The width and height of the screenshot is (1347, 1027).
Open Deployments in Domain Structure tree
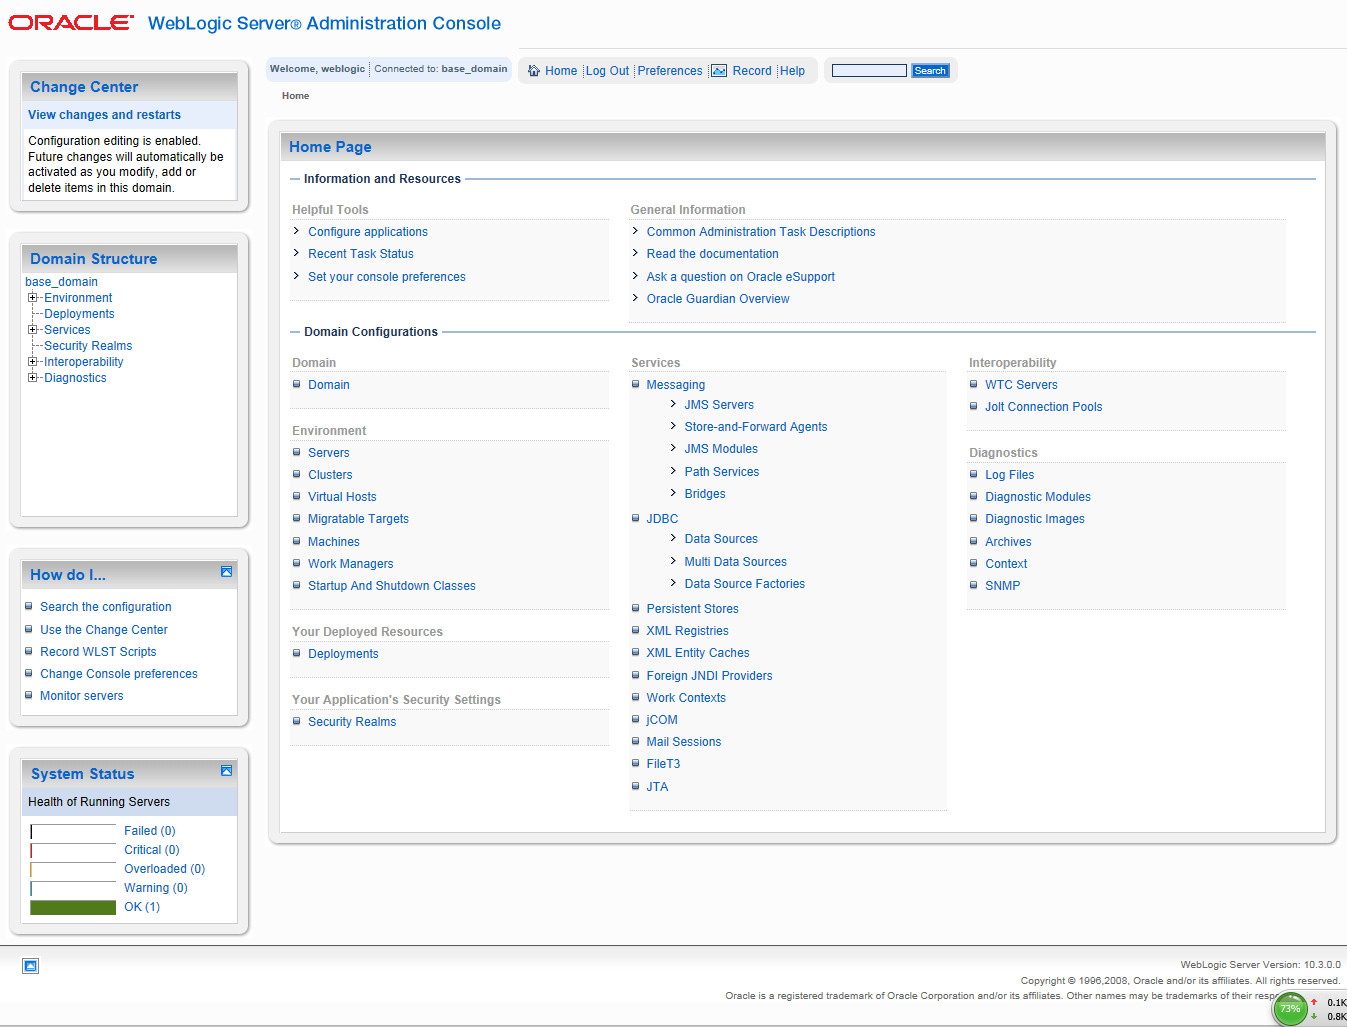click(x=79, y=314)
